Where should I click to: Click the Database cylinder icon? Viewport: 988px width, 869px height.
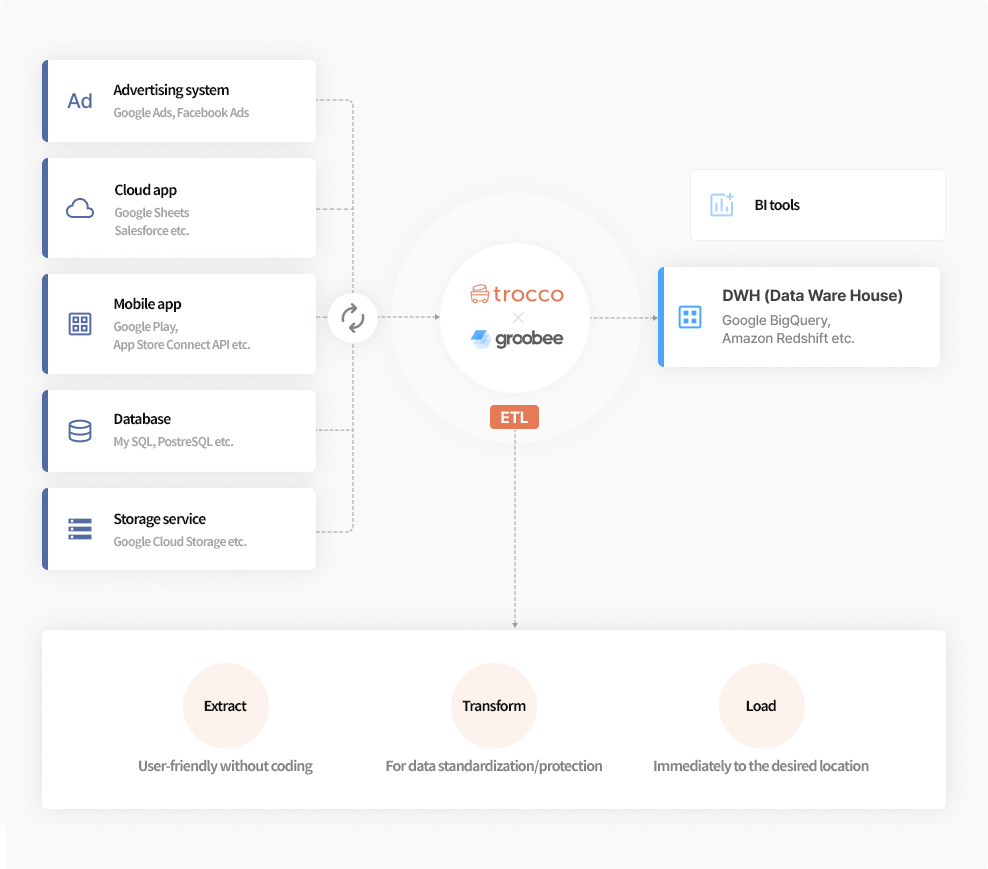coord(80,431)
